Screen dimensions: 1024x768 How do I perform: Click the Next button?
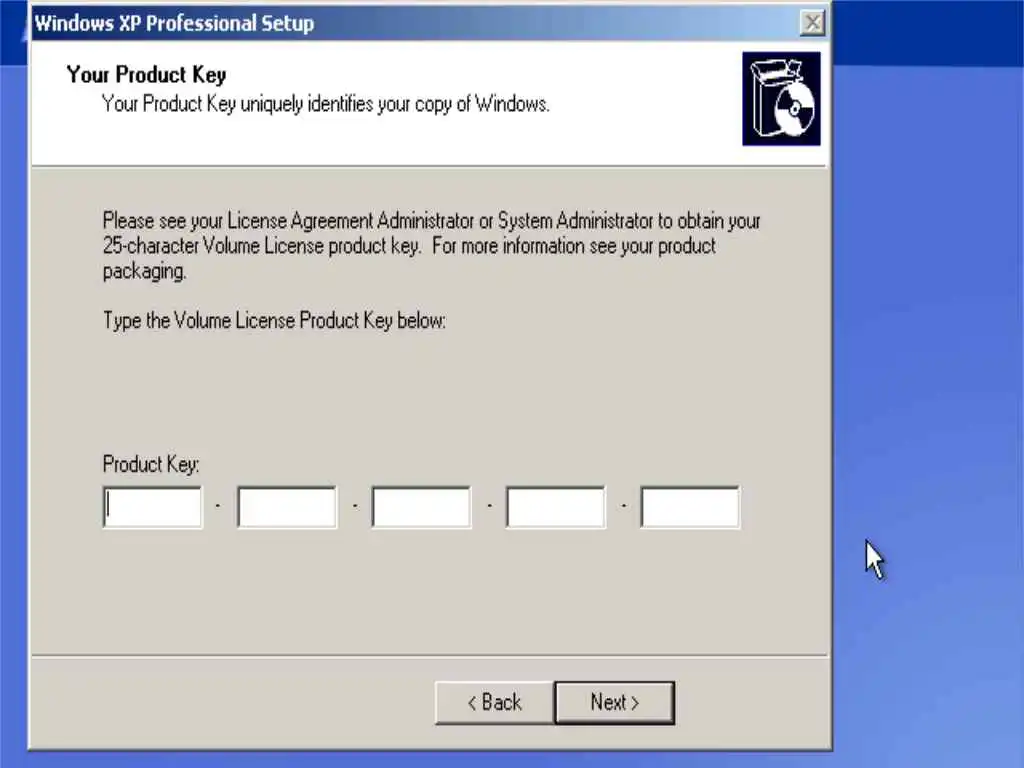(615, 703)
